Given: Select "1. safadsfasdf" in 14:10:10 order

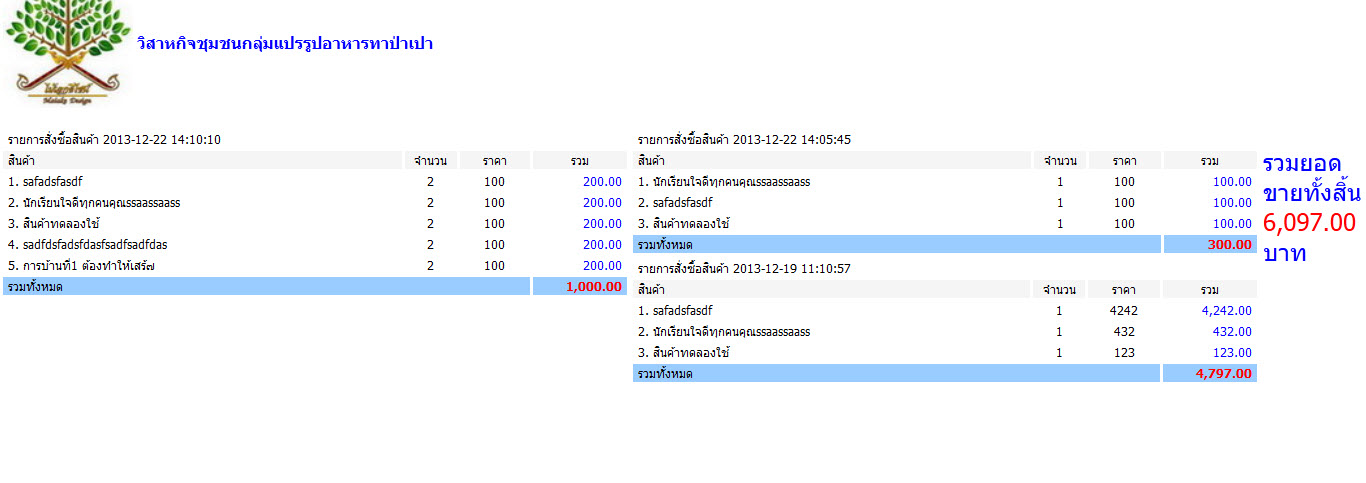Looking at the screenshot, I should [x=45, y=182].
